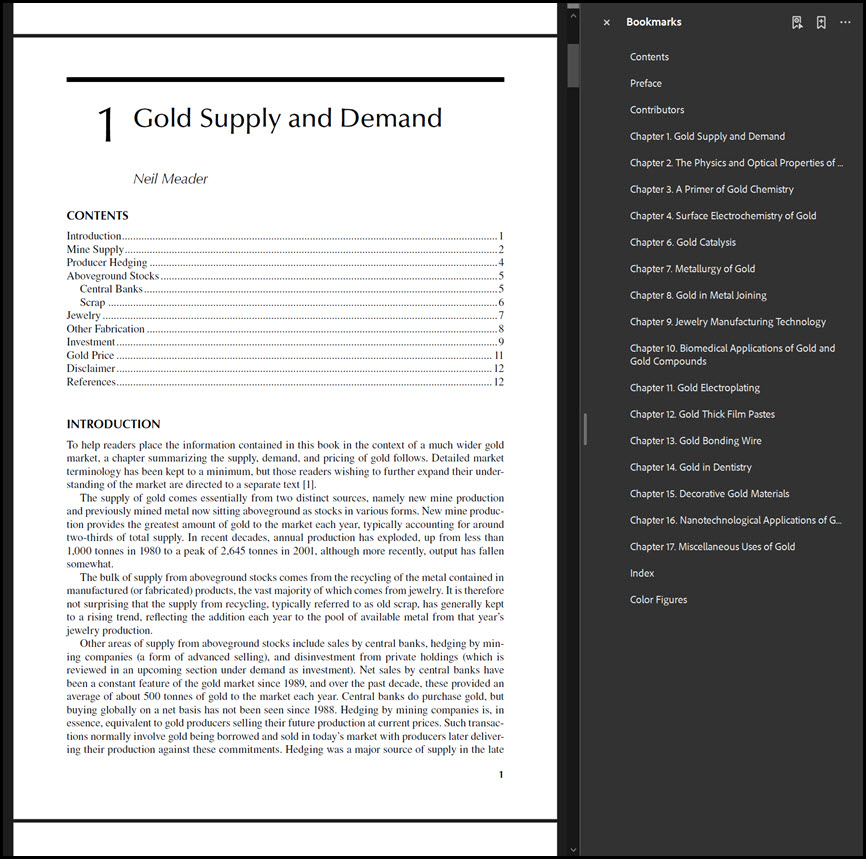Open the Contributors bookmark
Image resolution: width=866 pixels, height=859 pixels.
click(x=657, y=110)
